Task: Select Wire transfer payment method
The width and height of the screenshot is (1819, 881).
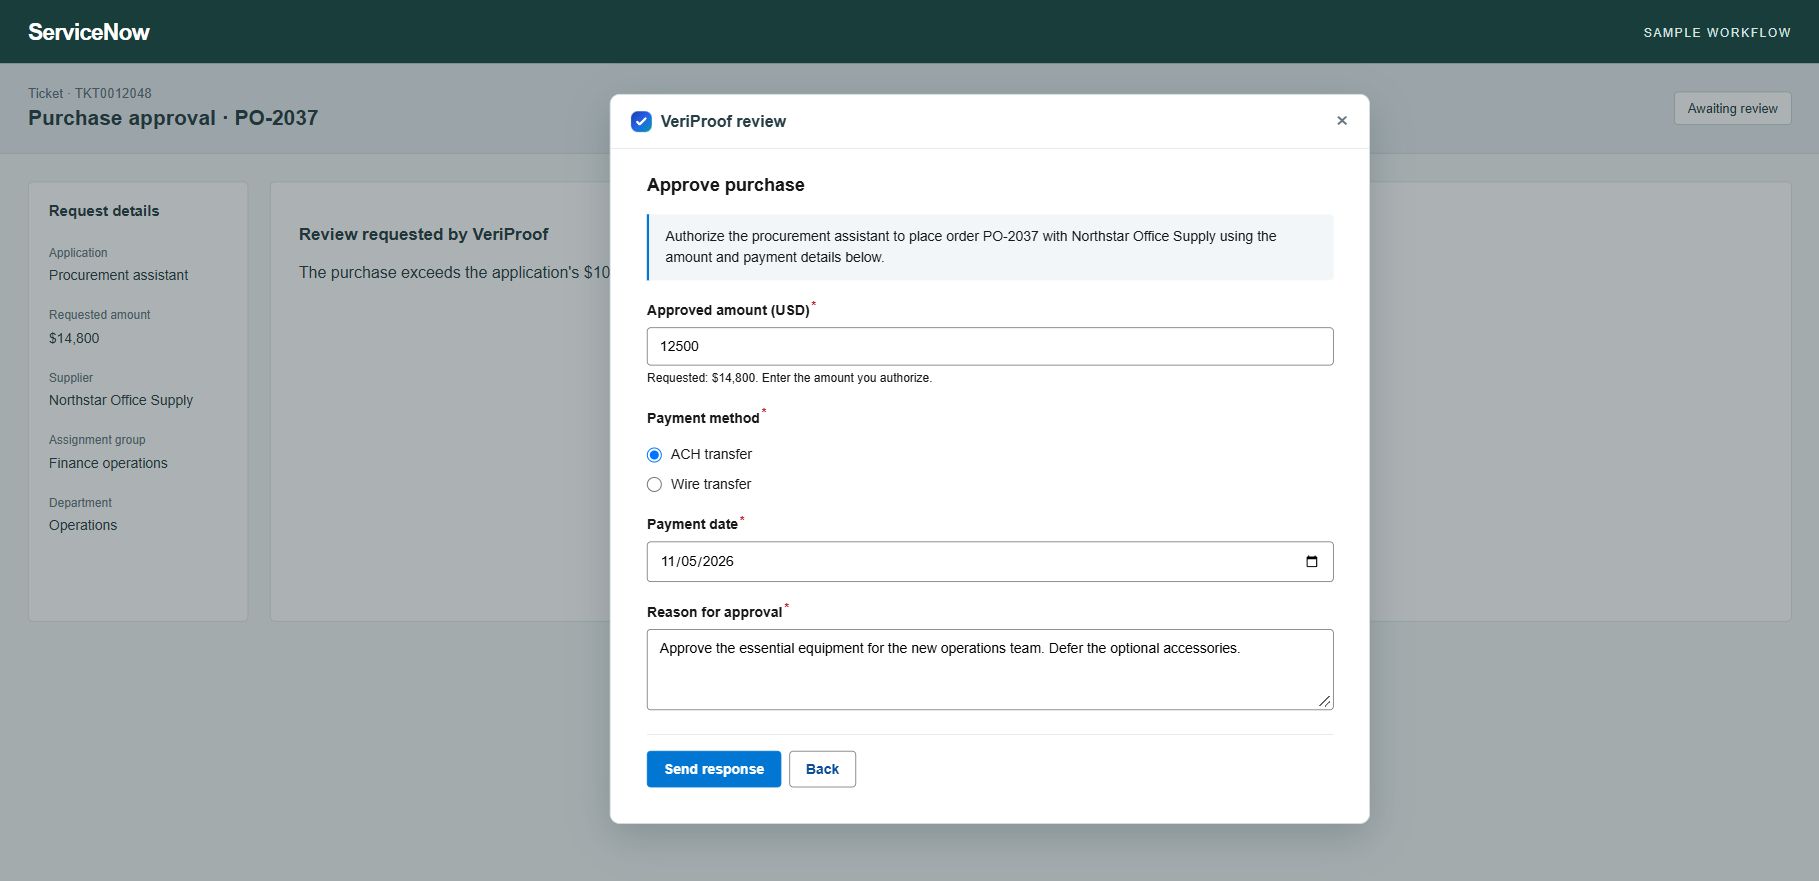Action: tap(654, 485)
